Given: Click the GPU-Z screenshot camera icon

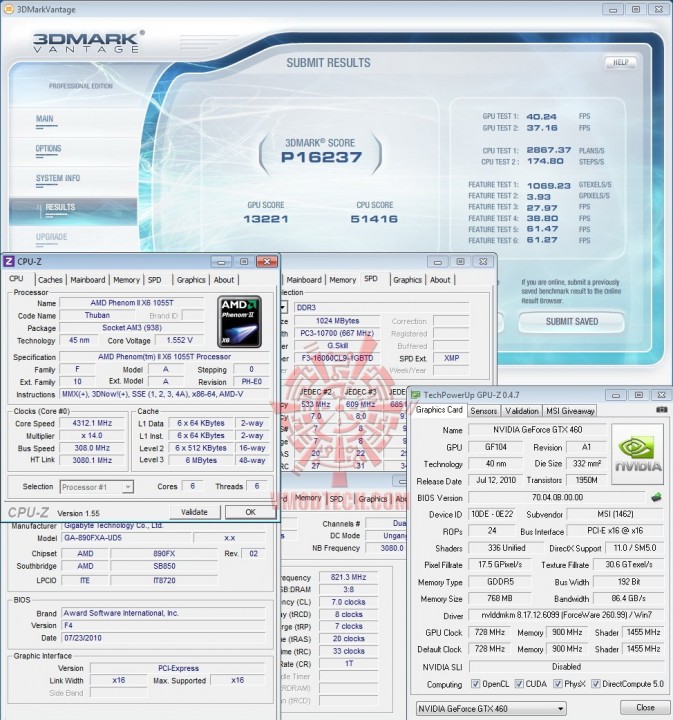Looking at the screenshot, I should [662, 409].
